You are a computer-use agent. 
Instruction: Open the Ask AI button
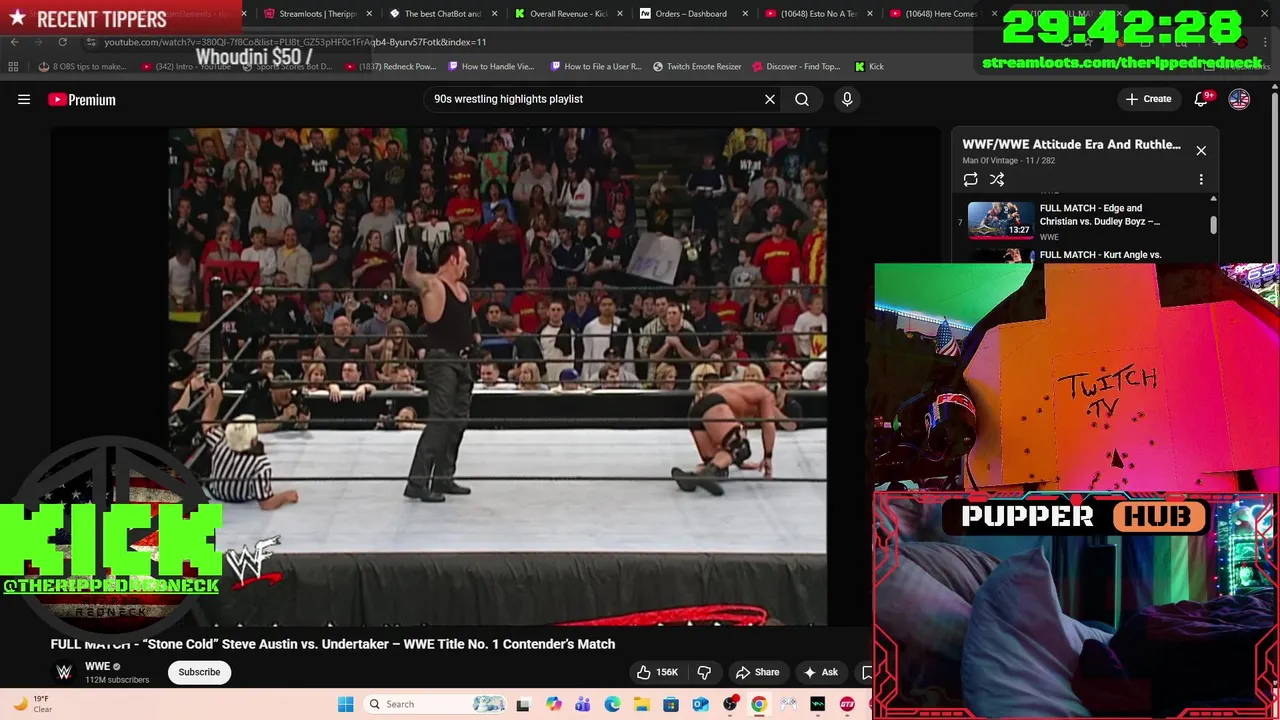820,672
